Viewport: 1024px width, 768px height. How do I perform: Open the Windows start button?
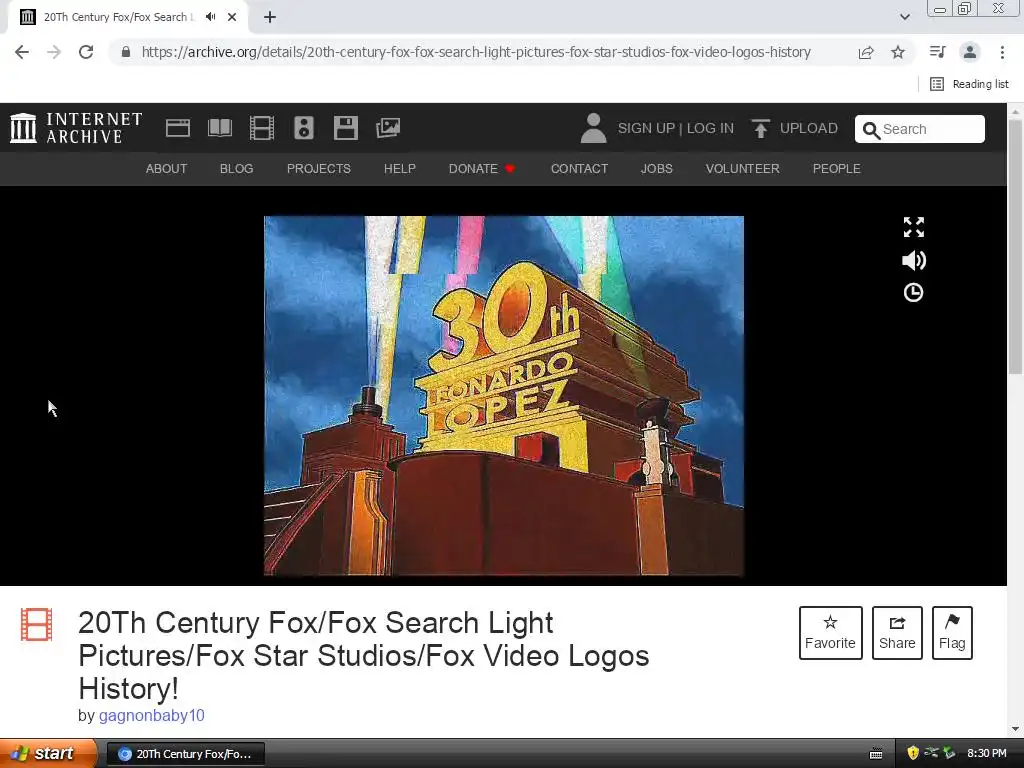click(x=48, y=754)
